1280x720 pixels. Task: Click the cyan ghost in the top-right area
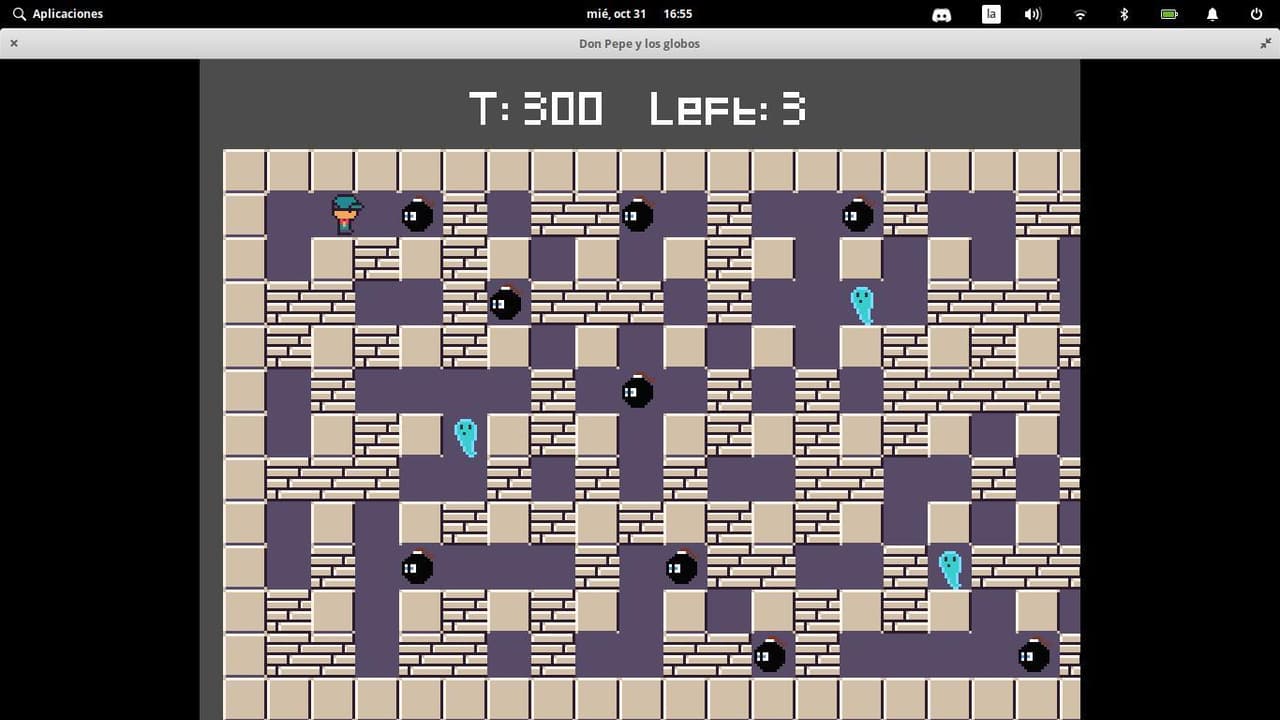click(x=862, y=305)
